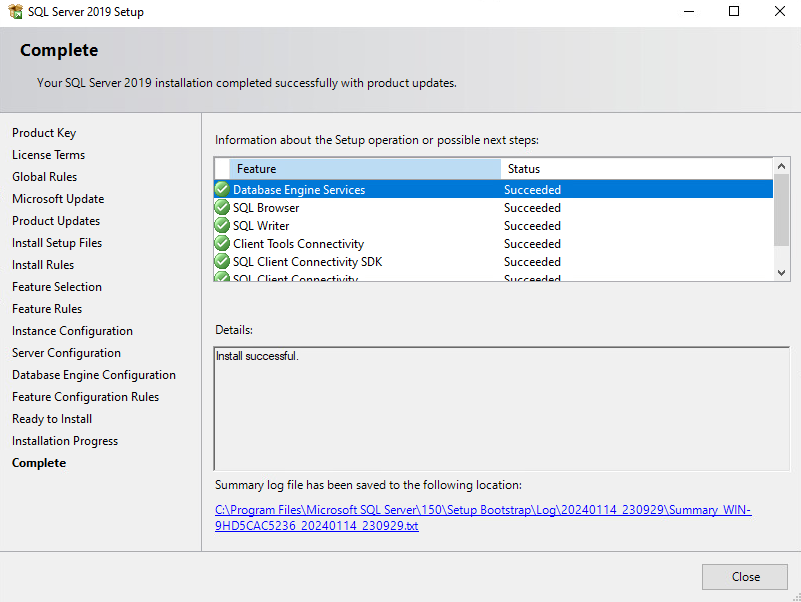Click the check icon for Client Tools Connectivity

tap(222, 243)
